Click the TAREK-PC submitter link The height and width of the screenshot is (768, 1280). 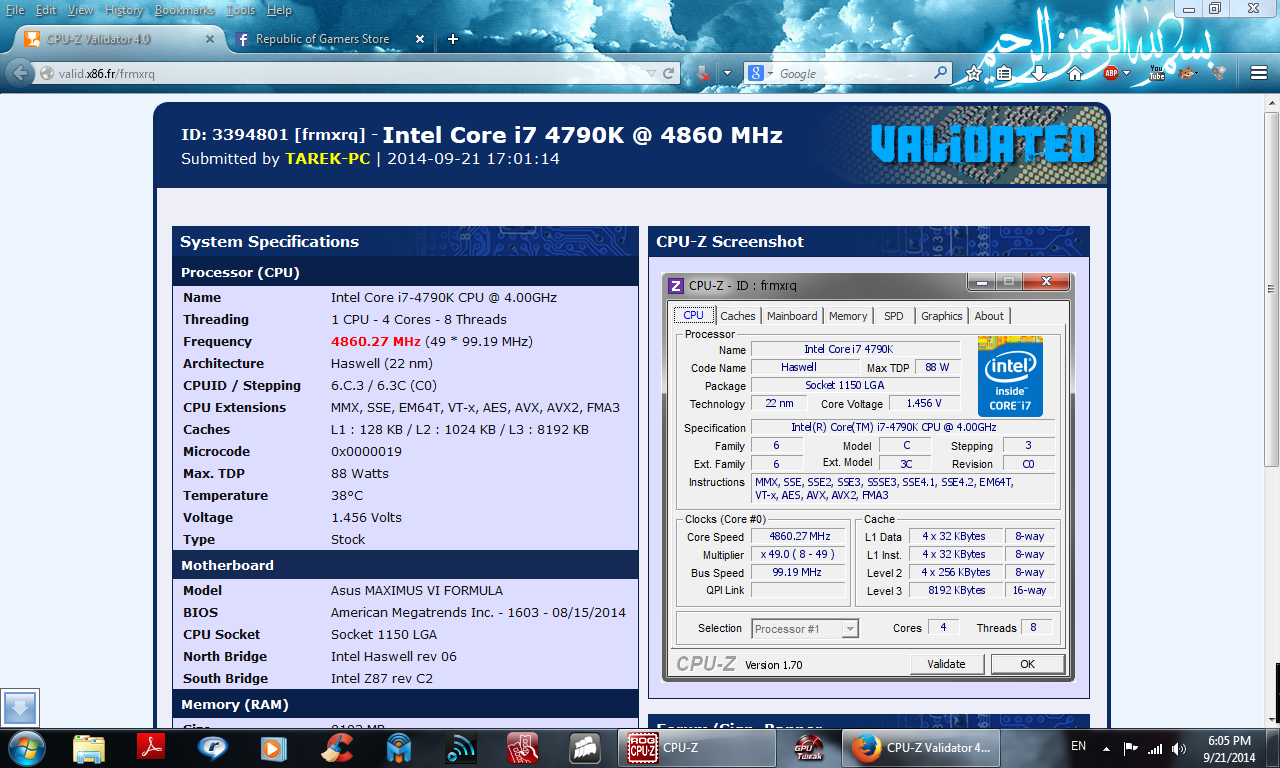pos(328,158)
